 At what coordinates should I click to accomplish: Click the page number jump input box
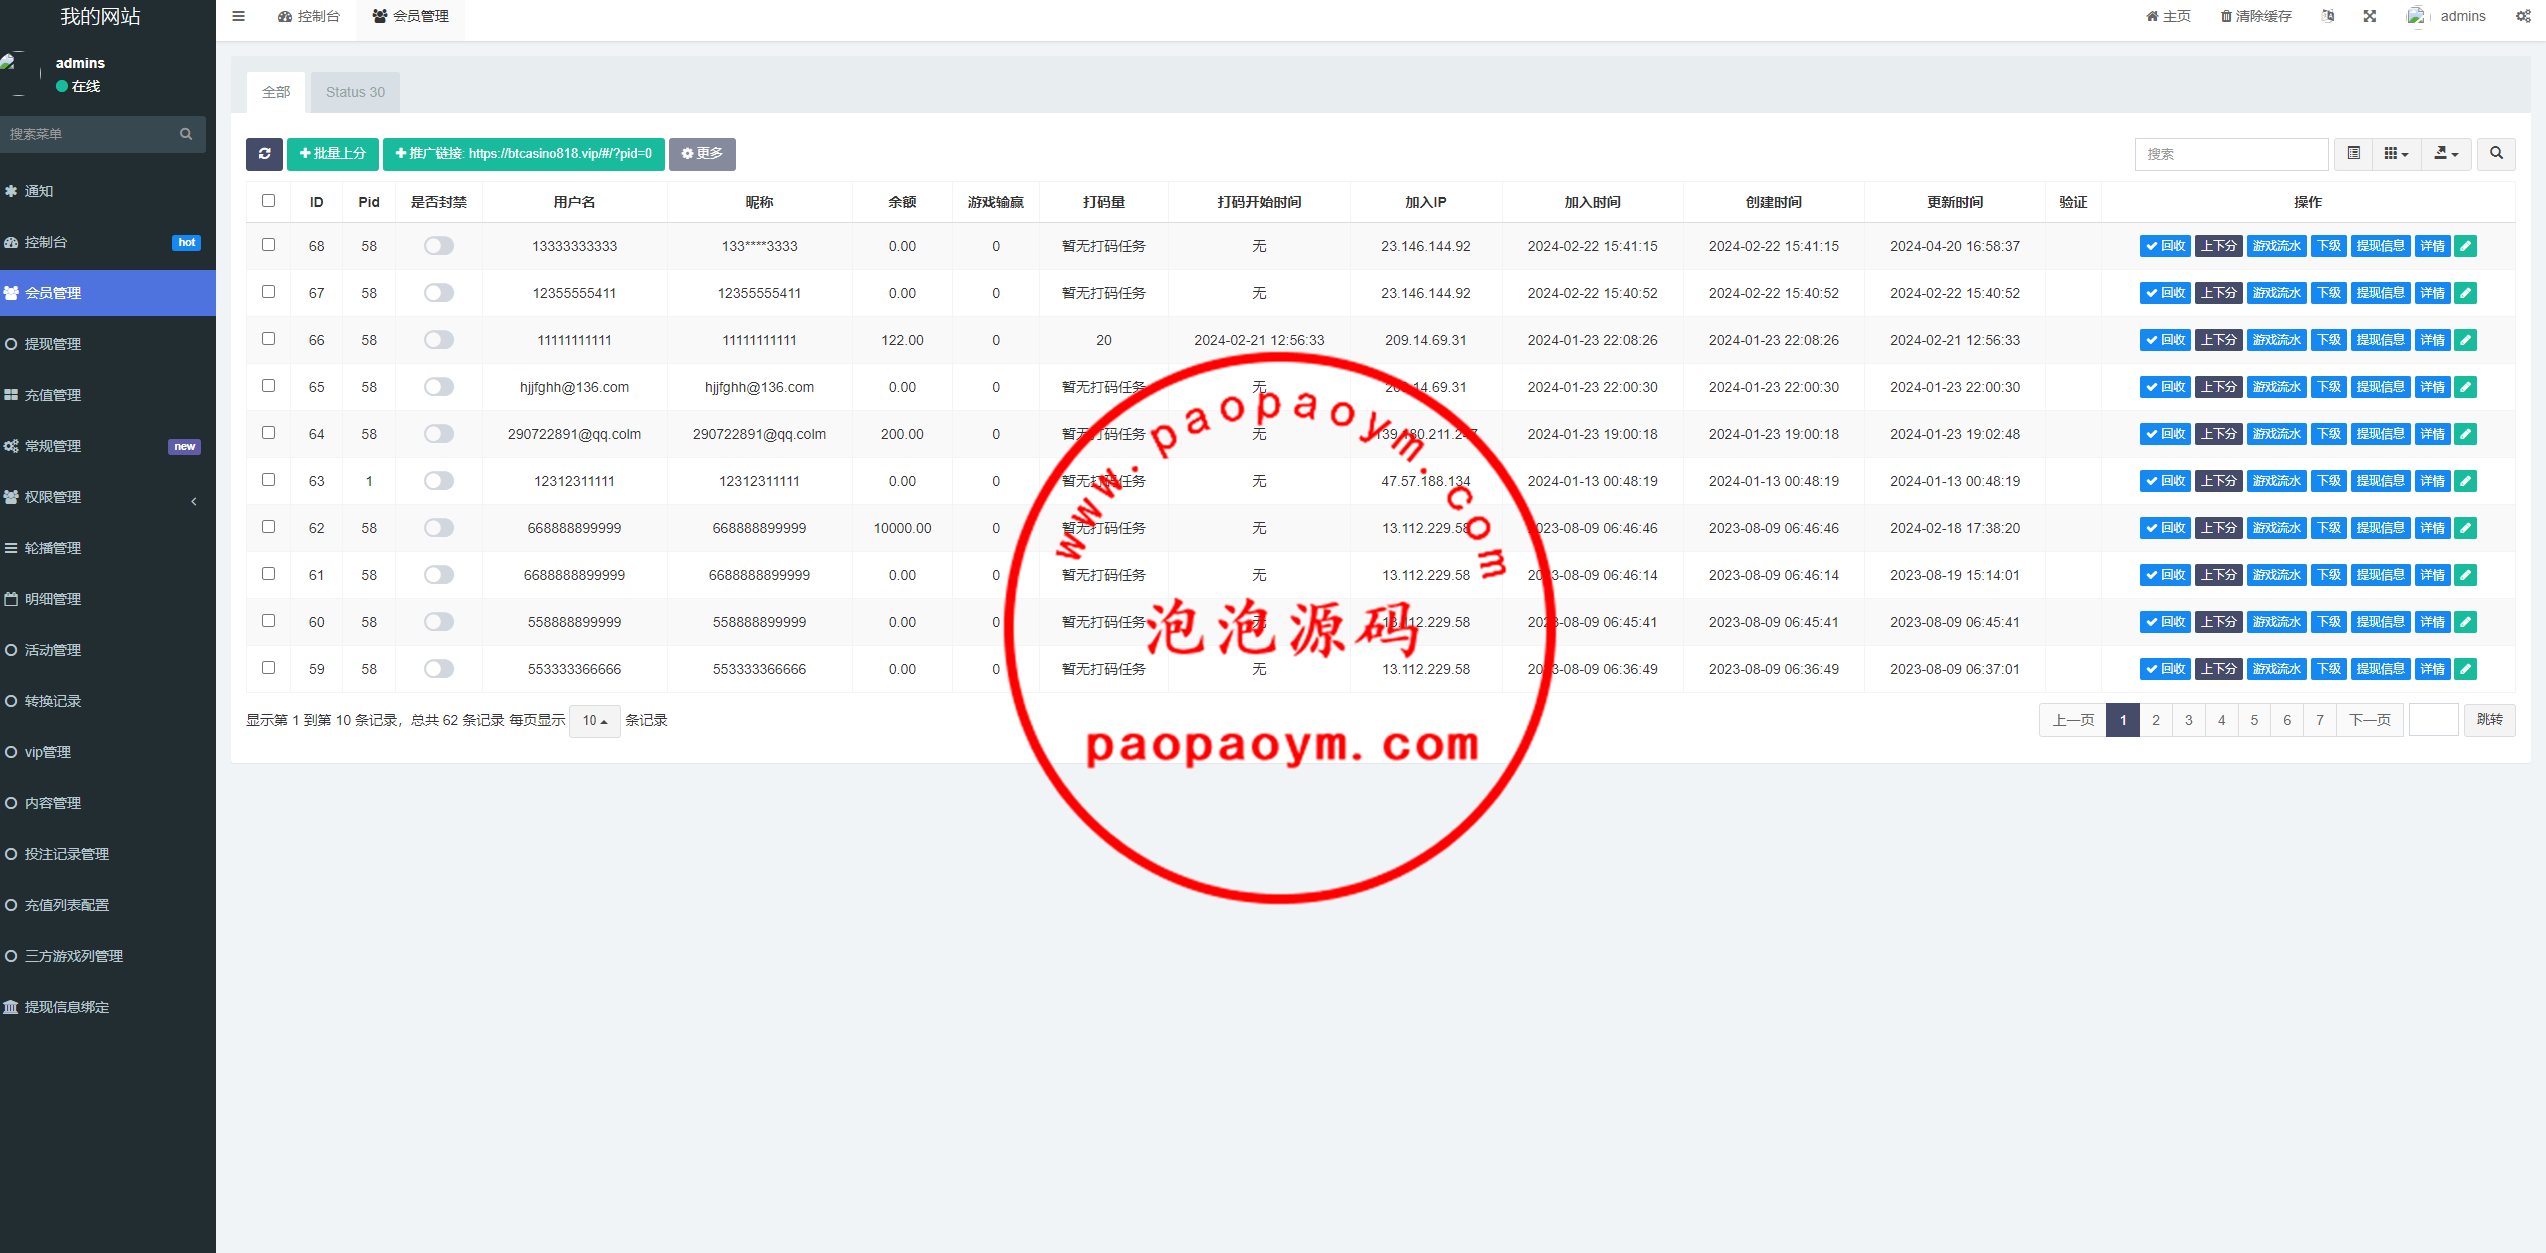coord(2434,720)
